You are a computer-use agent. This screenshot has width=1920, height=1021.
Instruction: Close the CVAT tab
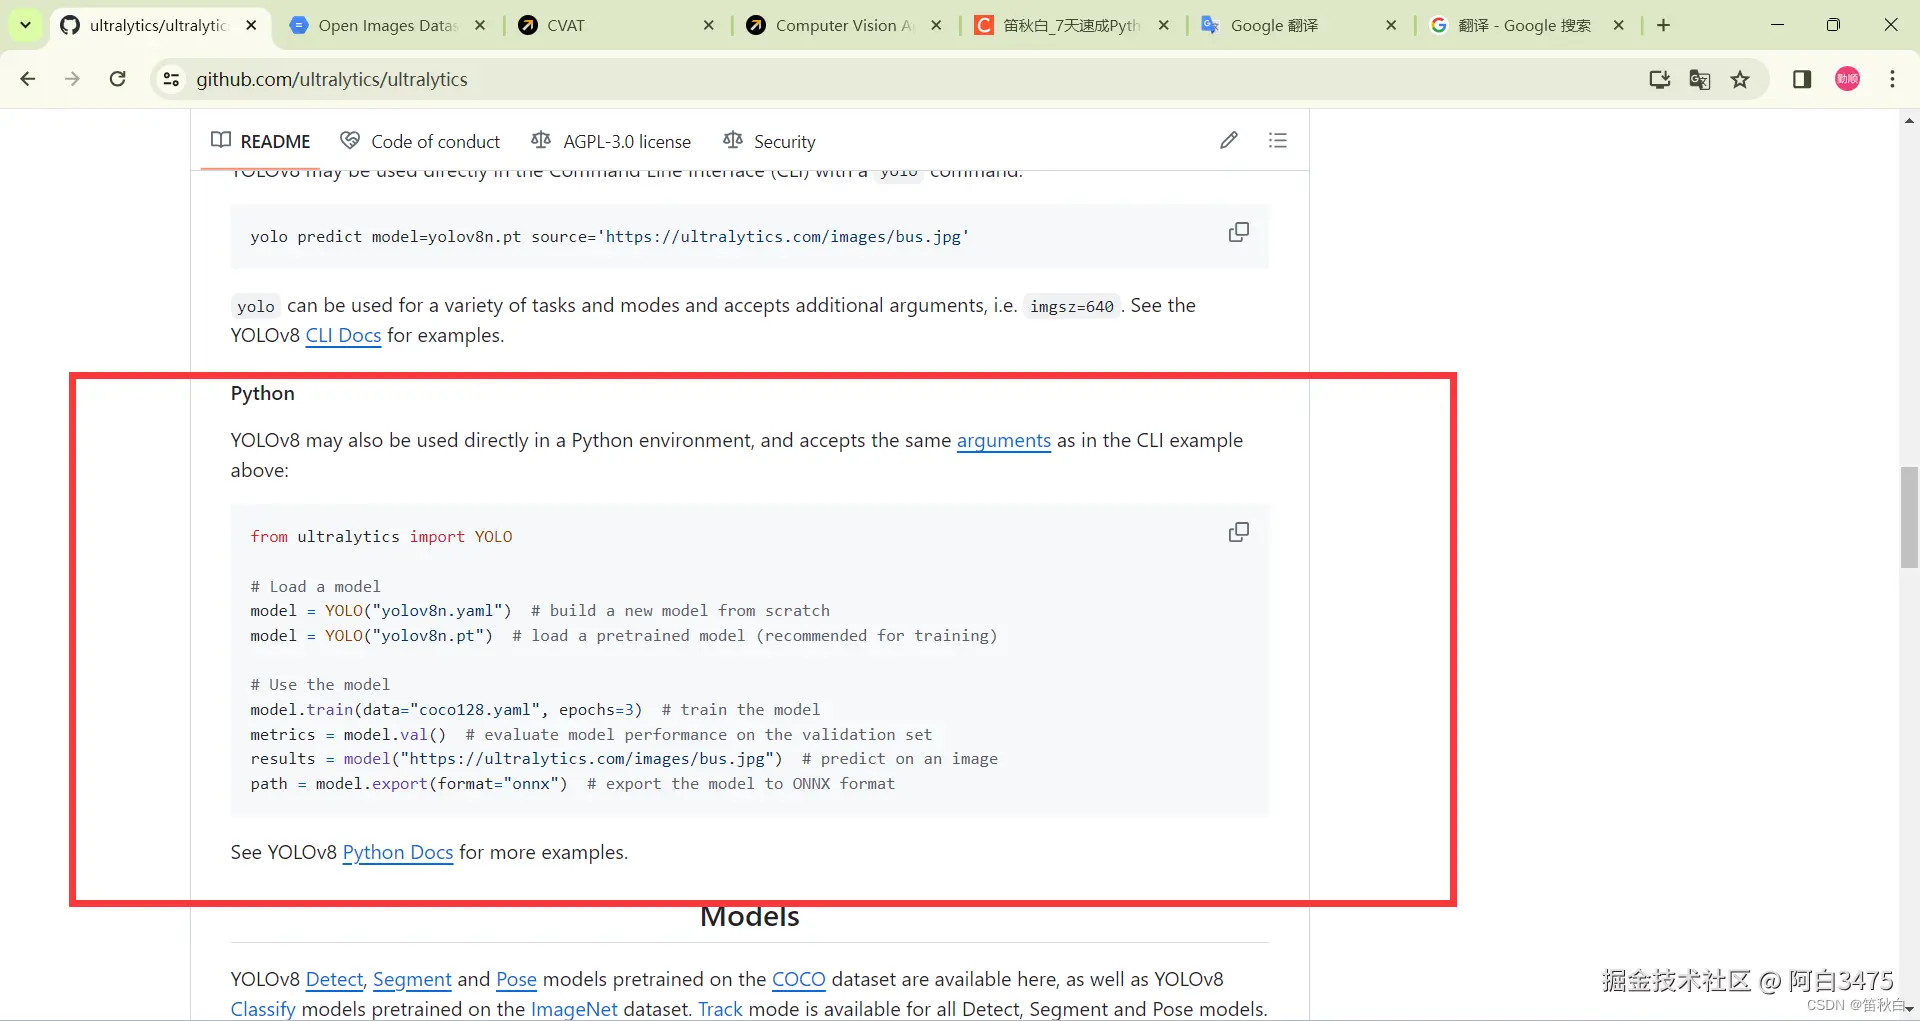708,26
